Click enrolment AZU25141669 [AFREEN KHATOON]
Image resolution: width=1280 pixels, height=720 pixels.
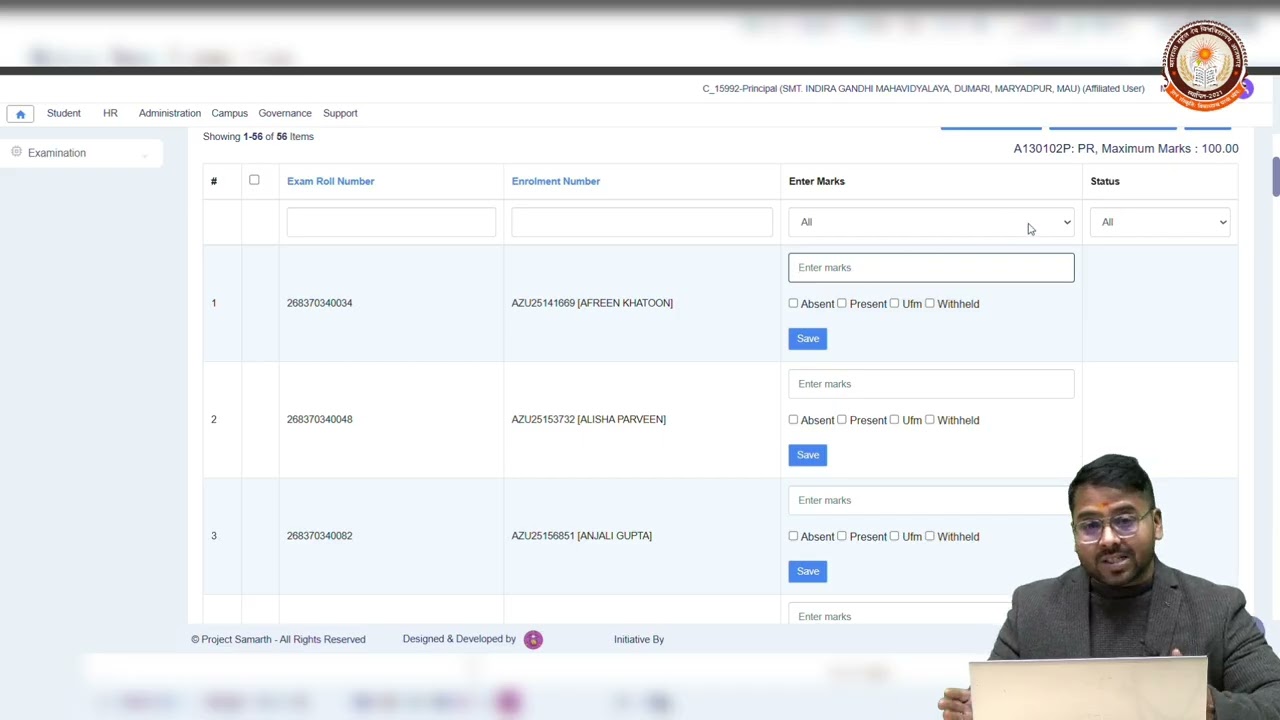pyautogui.click(x=592, y=303)
